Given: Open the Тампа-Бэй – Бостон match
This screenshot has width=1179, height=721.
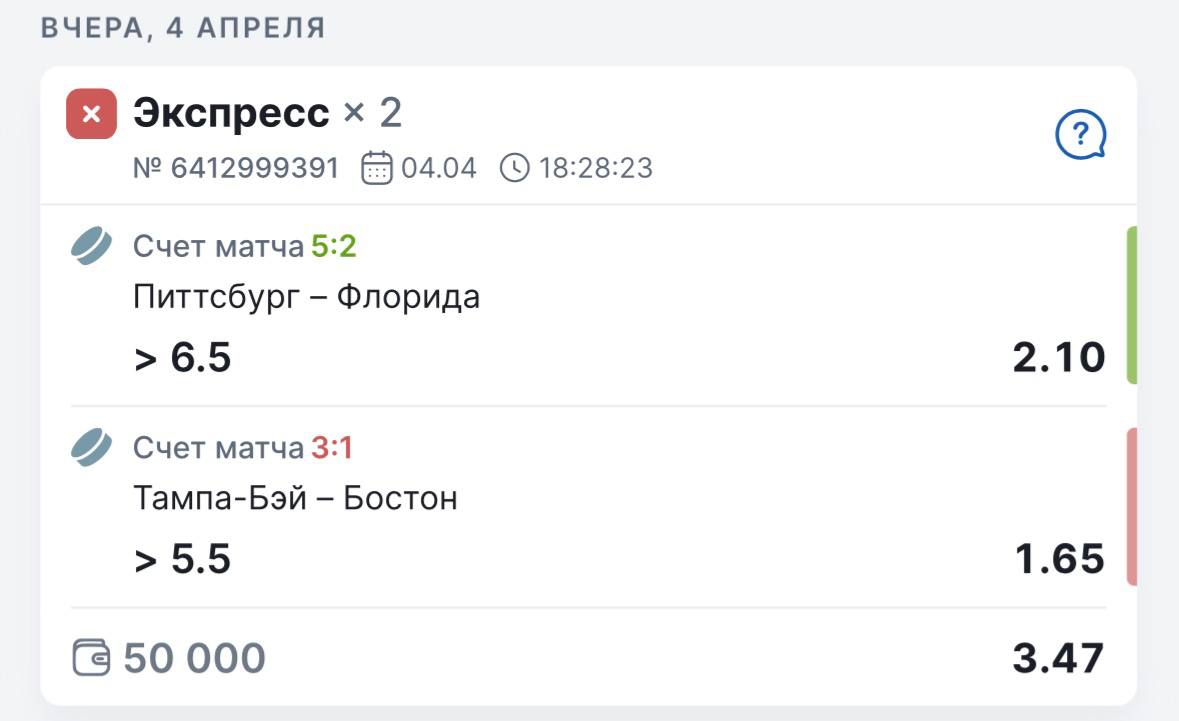Looking at the screenshot, I should coord(295,498).
